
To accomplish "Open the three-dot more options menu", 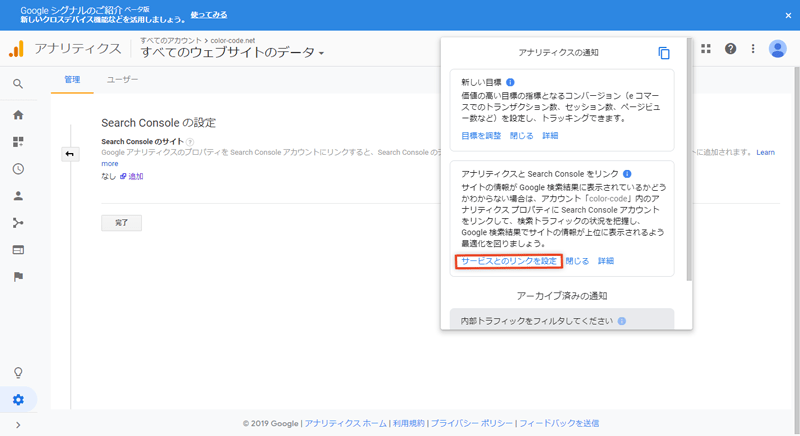I will coord(753,48).
